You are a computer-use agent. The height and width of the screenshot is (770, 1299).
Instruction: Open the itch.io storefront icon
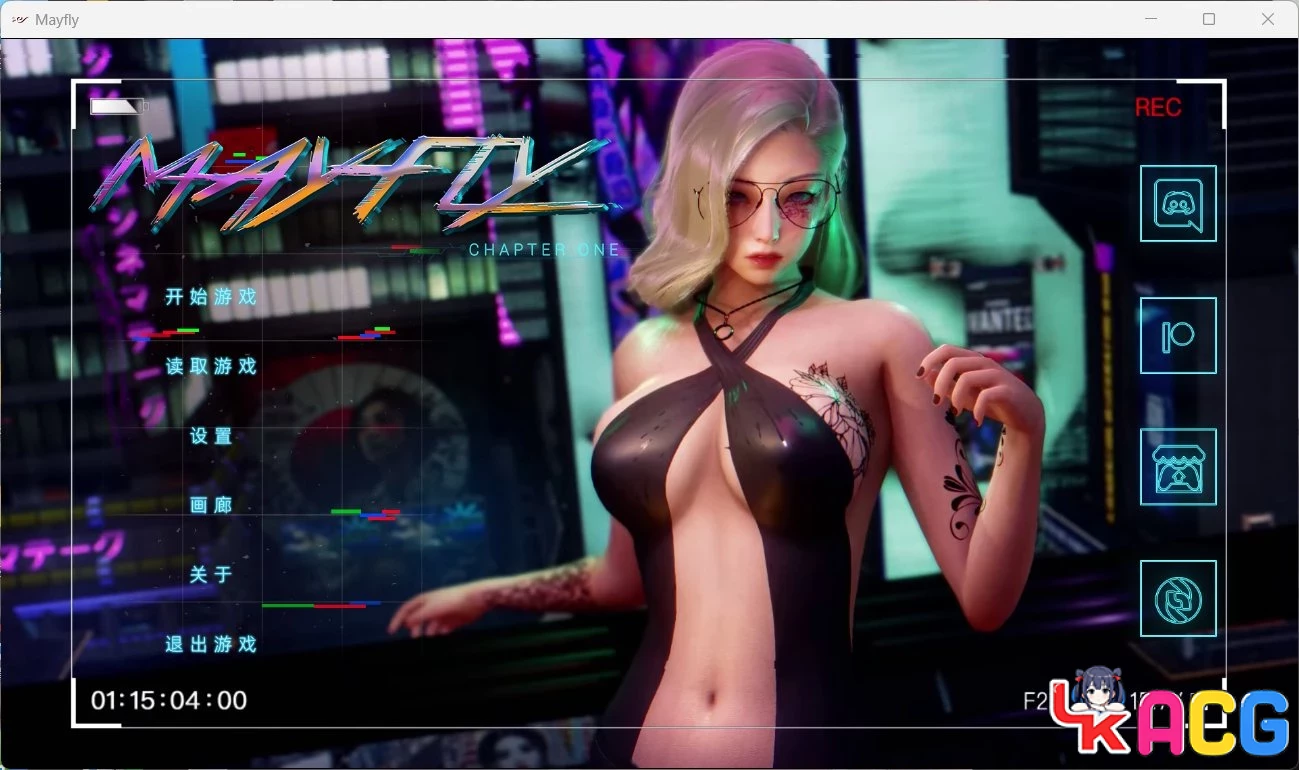(1178, 467)
